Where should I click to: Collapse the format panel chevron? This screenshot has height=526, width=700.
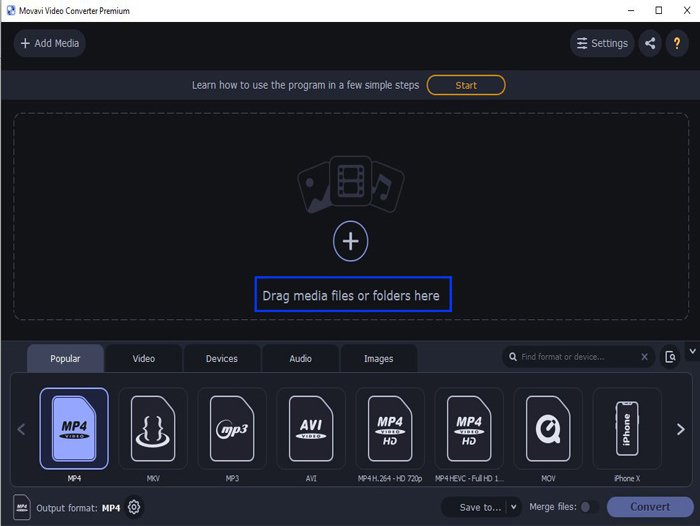click(692, 351)
